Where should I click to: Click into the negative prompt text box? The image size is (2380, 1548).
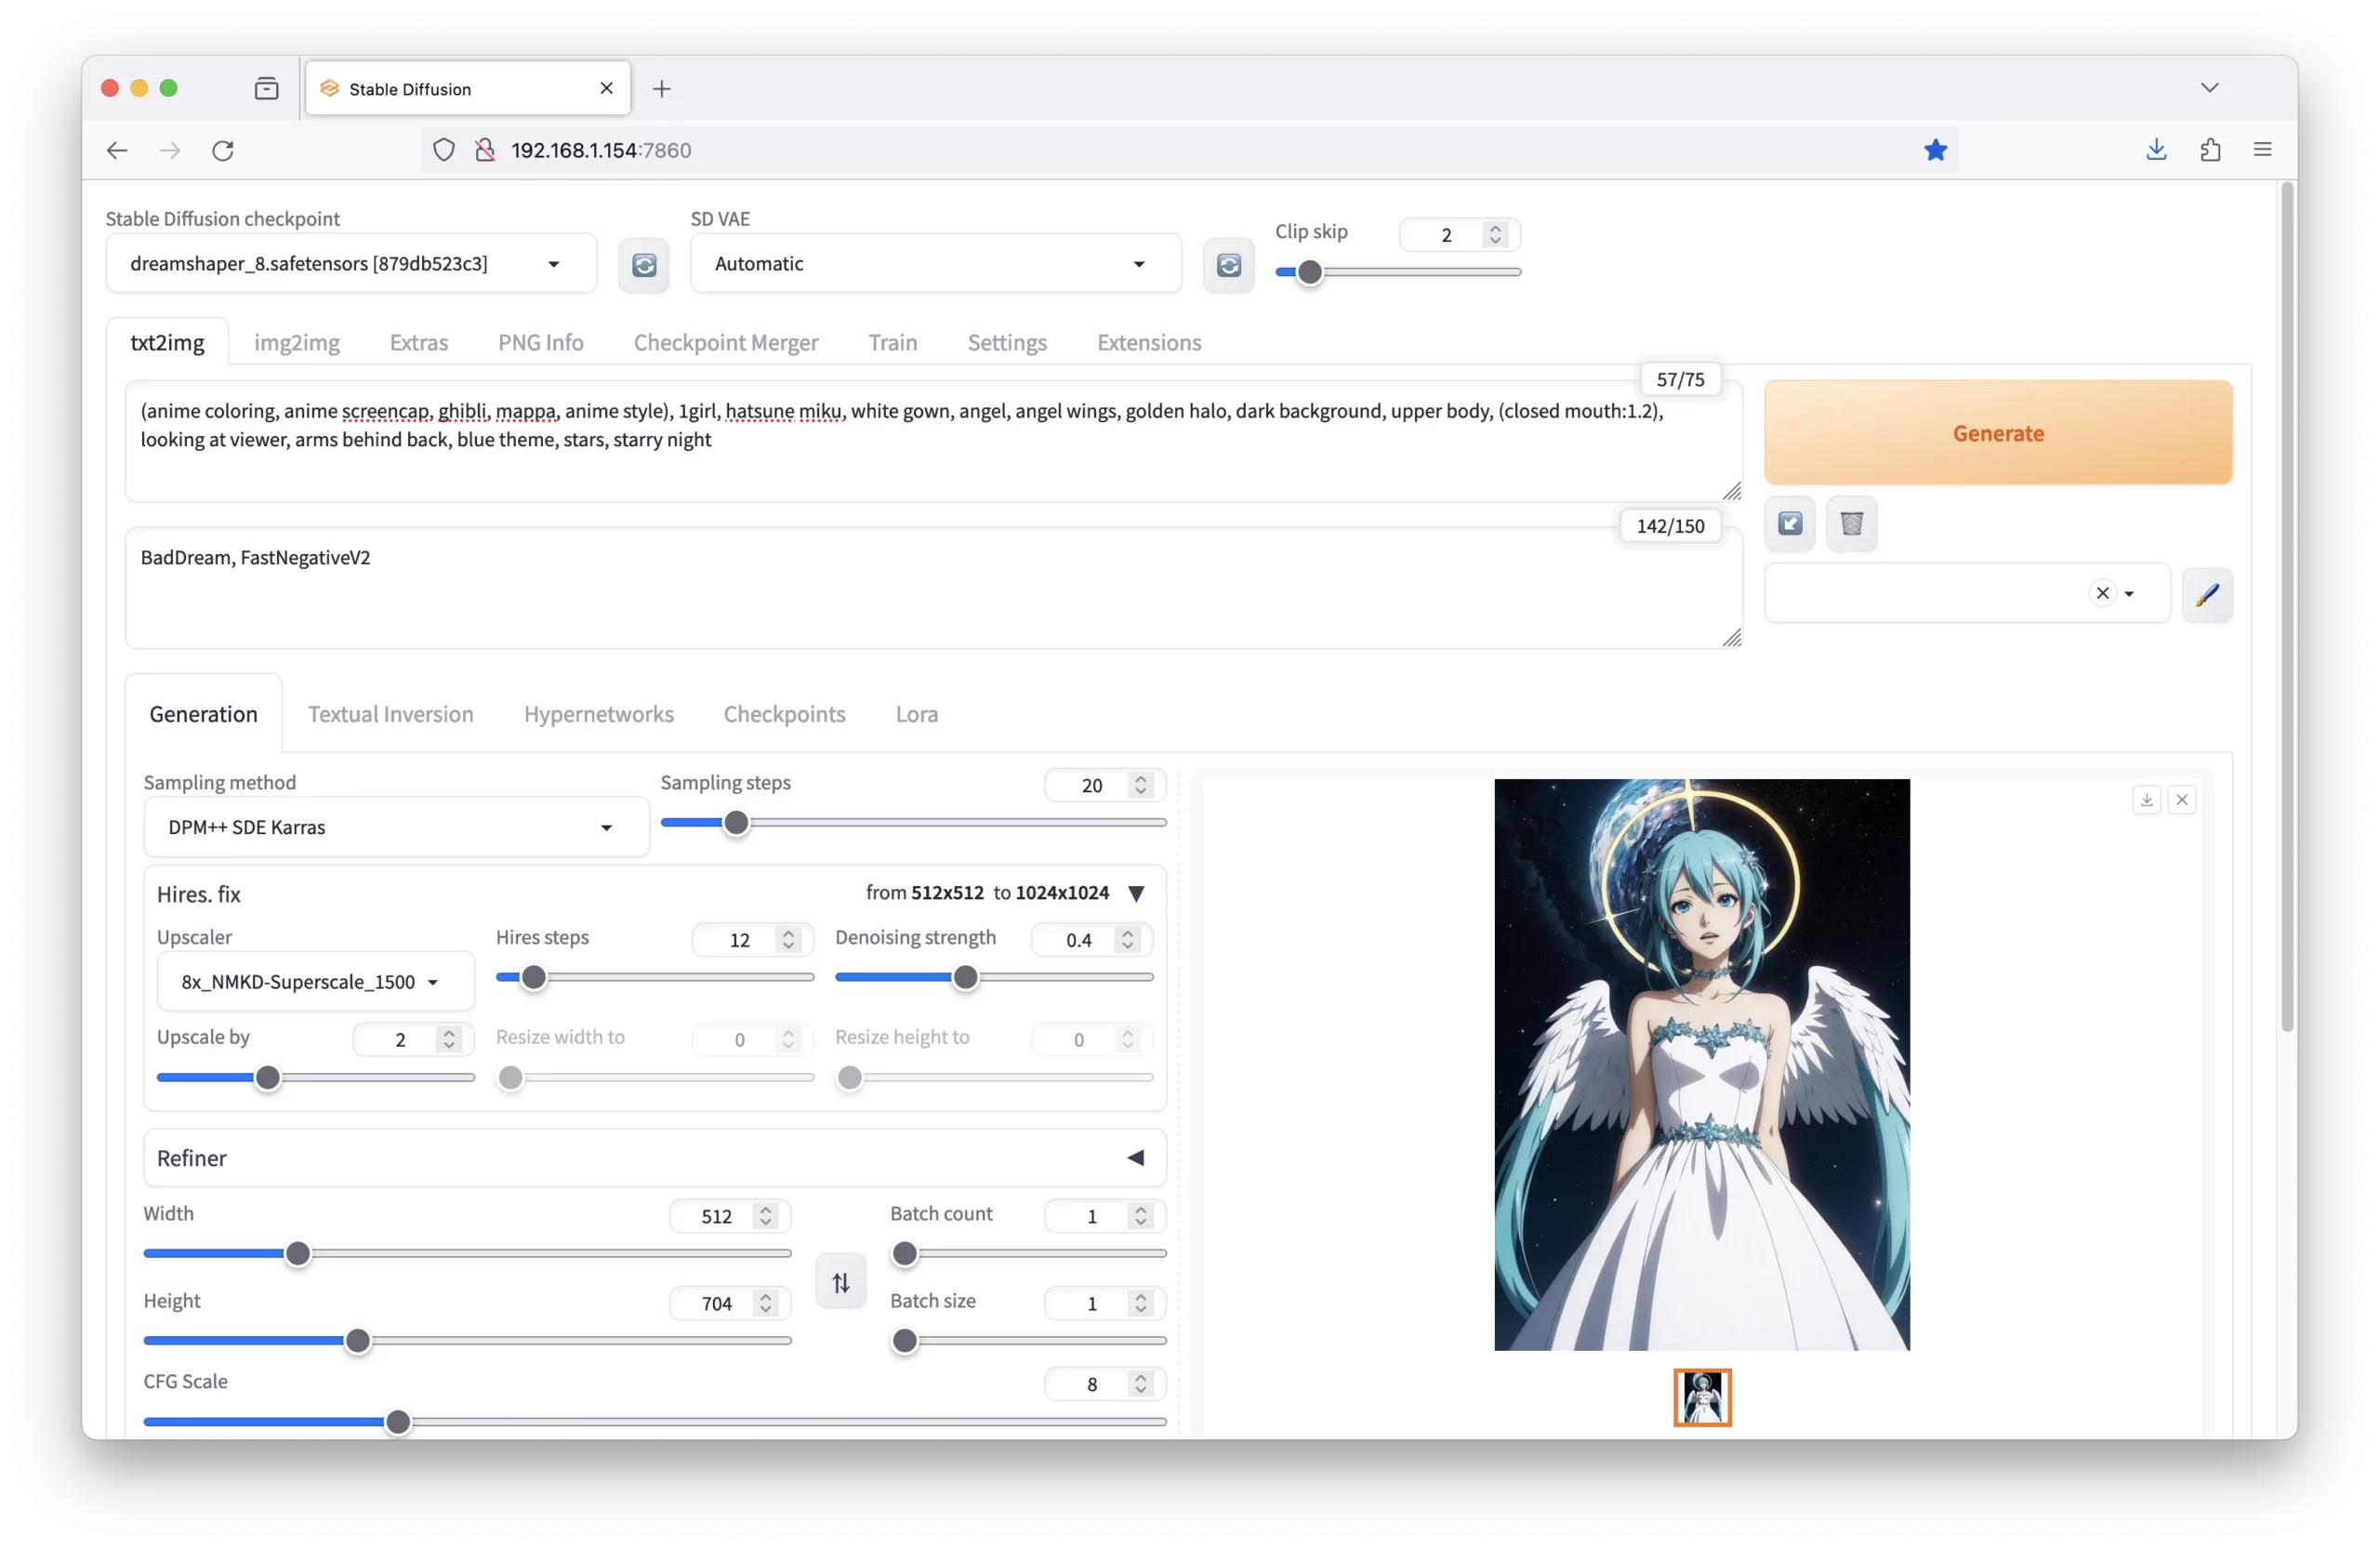pos(933,588)
